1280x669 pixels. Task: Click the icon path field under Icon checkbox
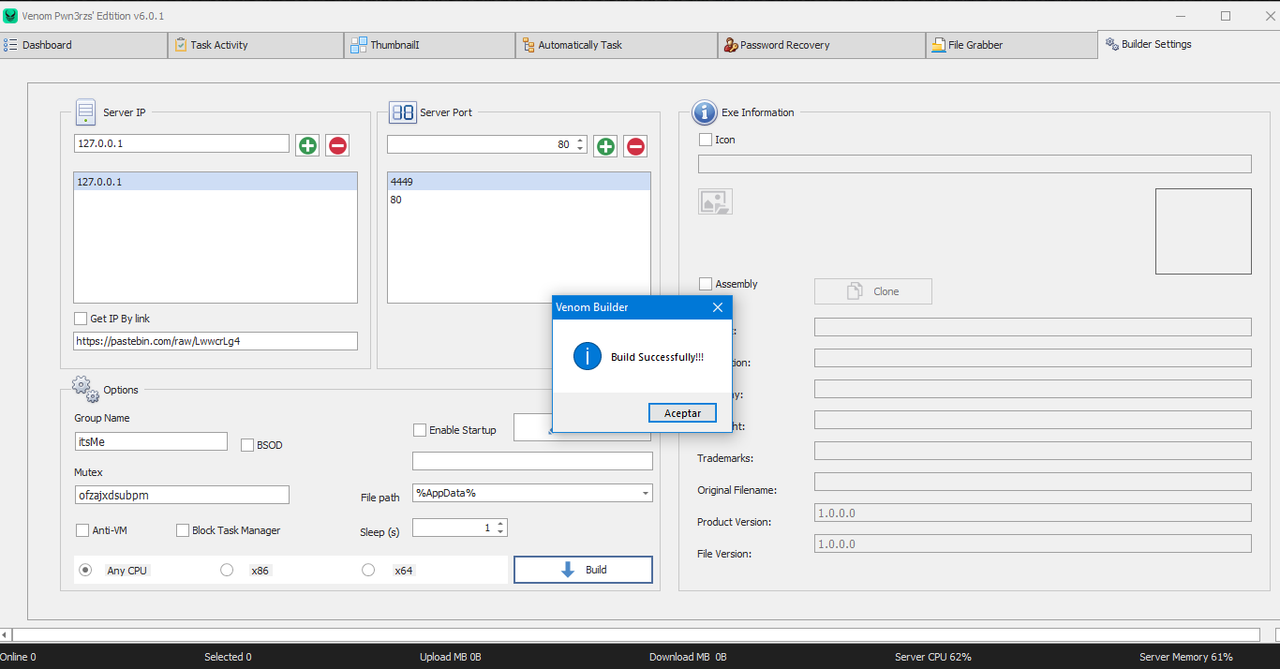pyautogui.click(x=974, y=164)
